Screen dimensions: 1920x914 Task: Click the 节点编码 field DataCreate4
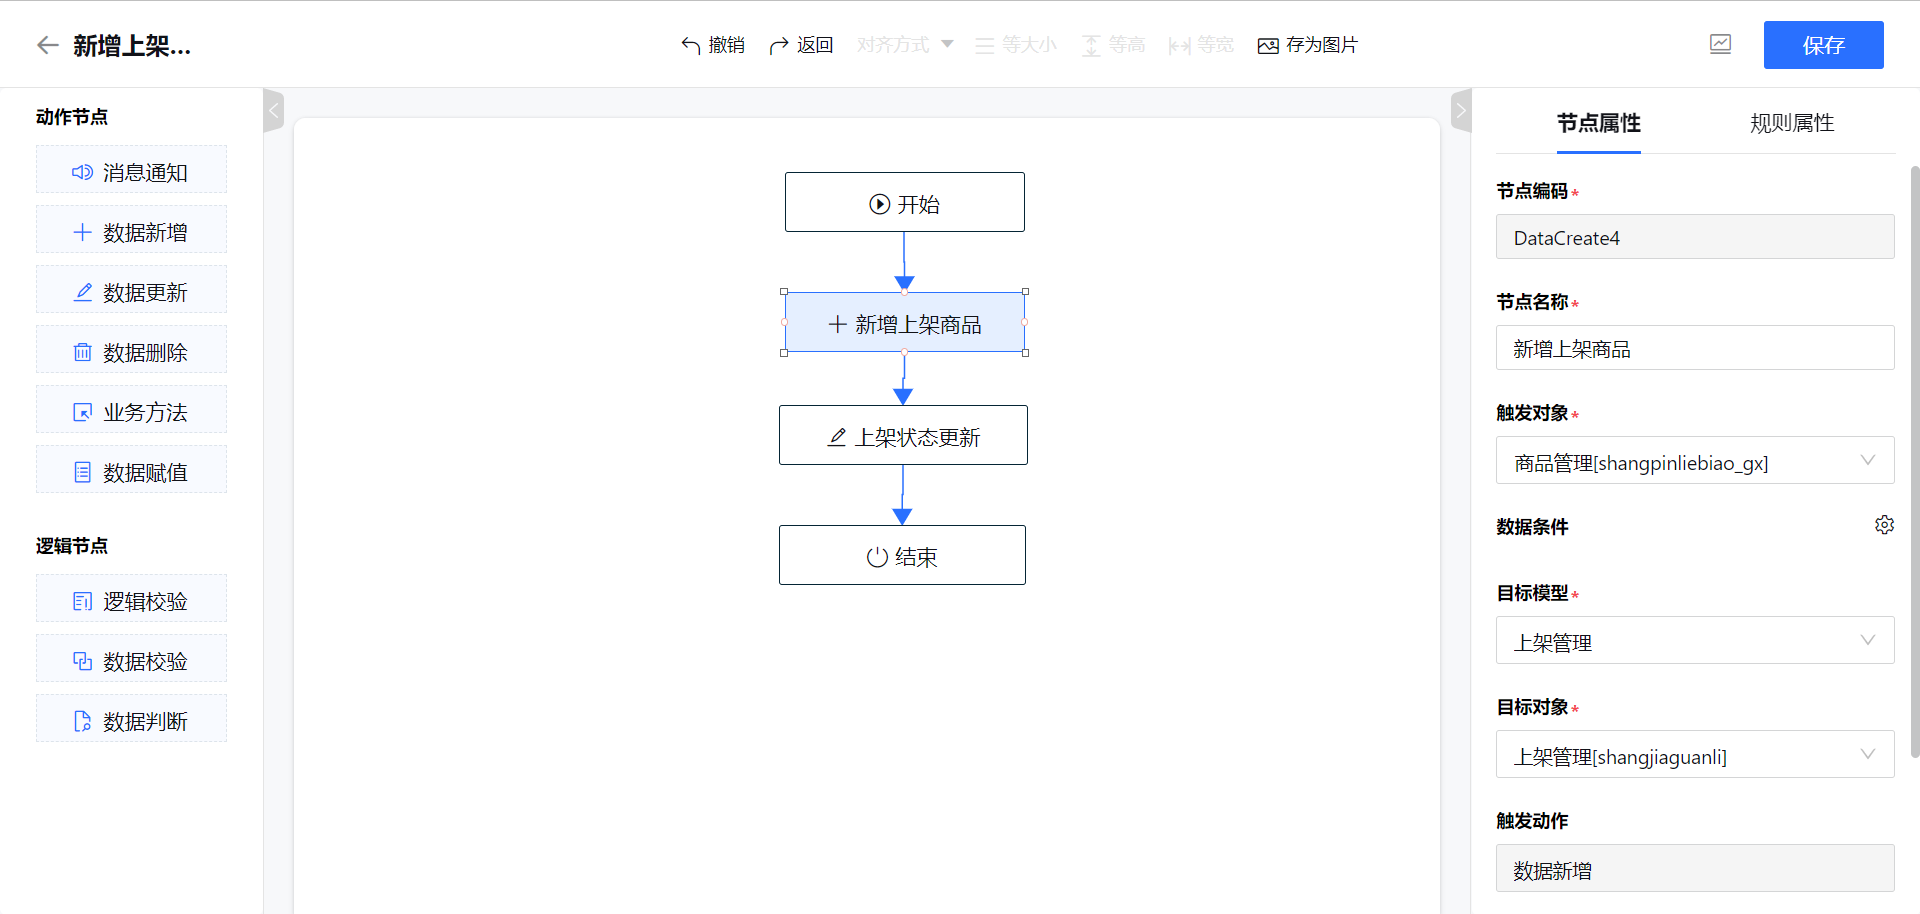(1695, 237)
